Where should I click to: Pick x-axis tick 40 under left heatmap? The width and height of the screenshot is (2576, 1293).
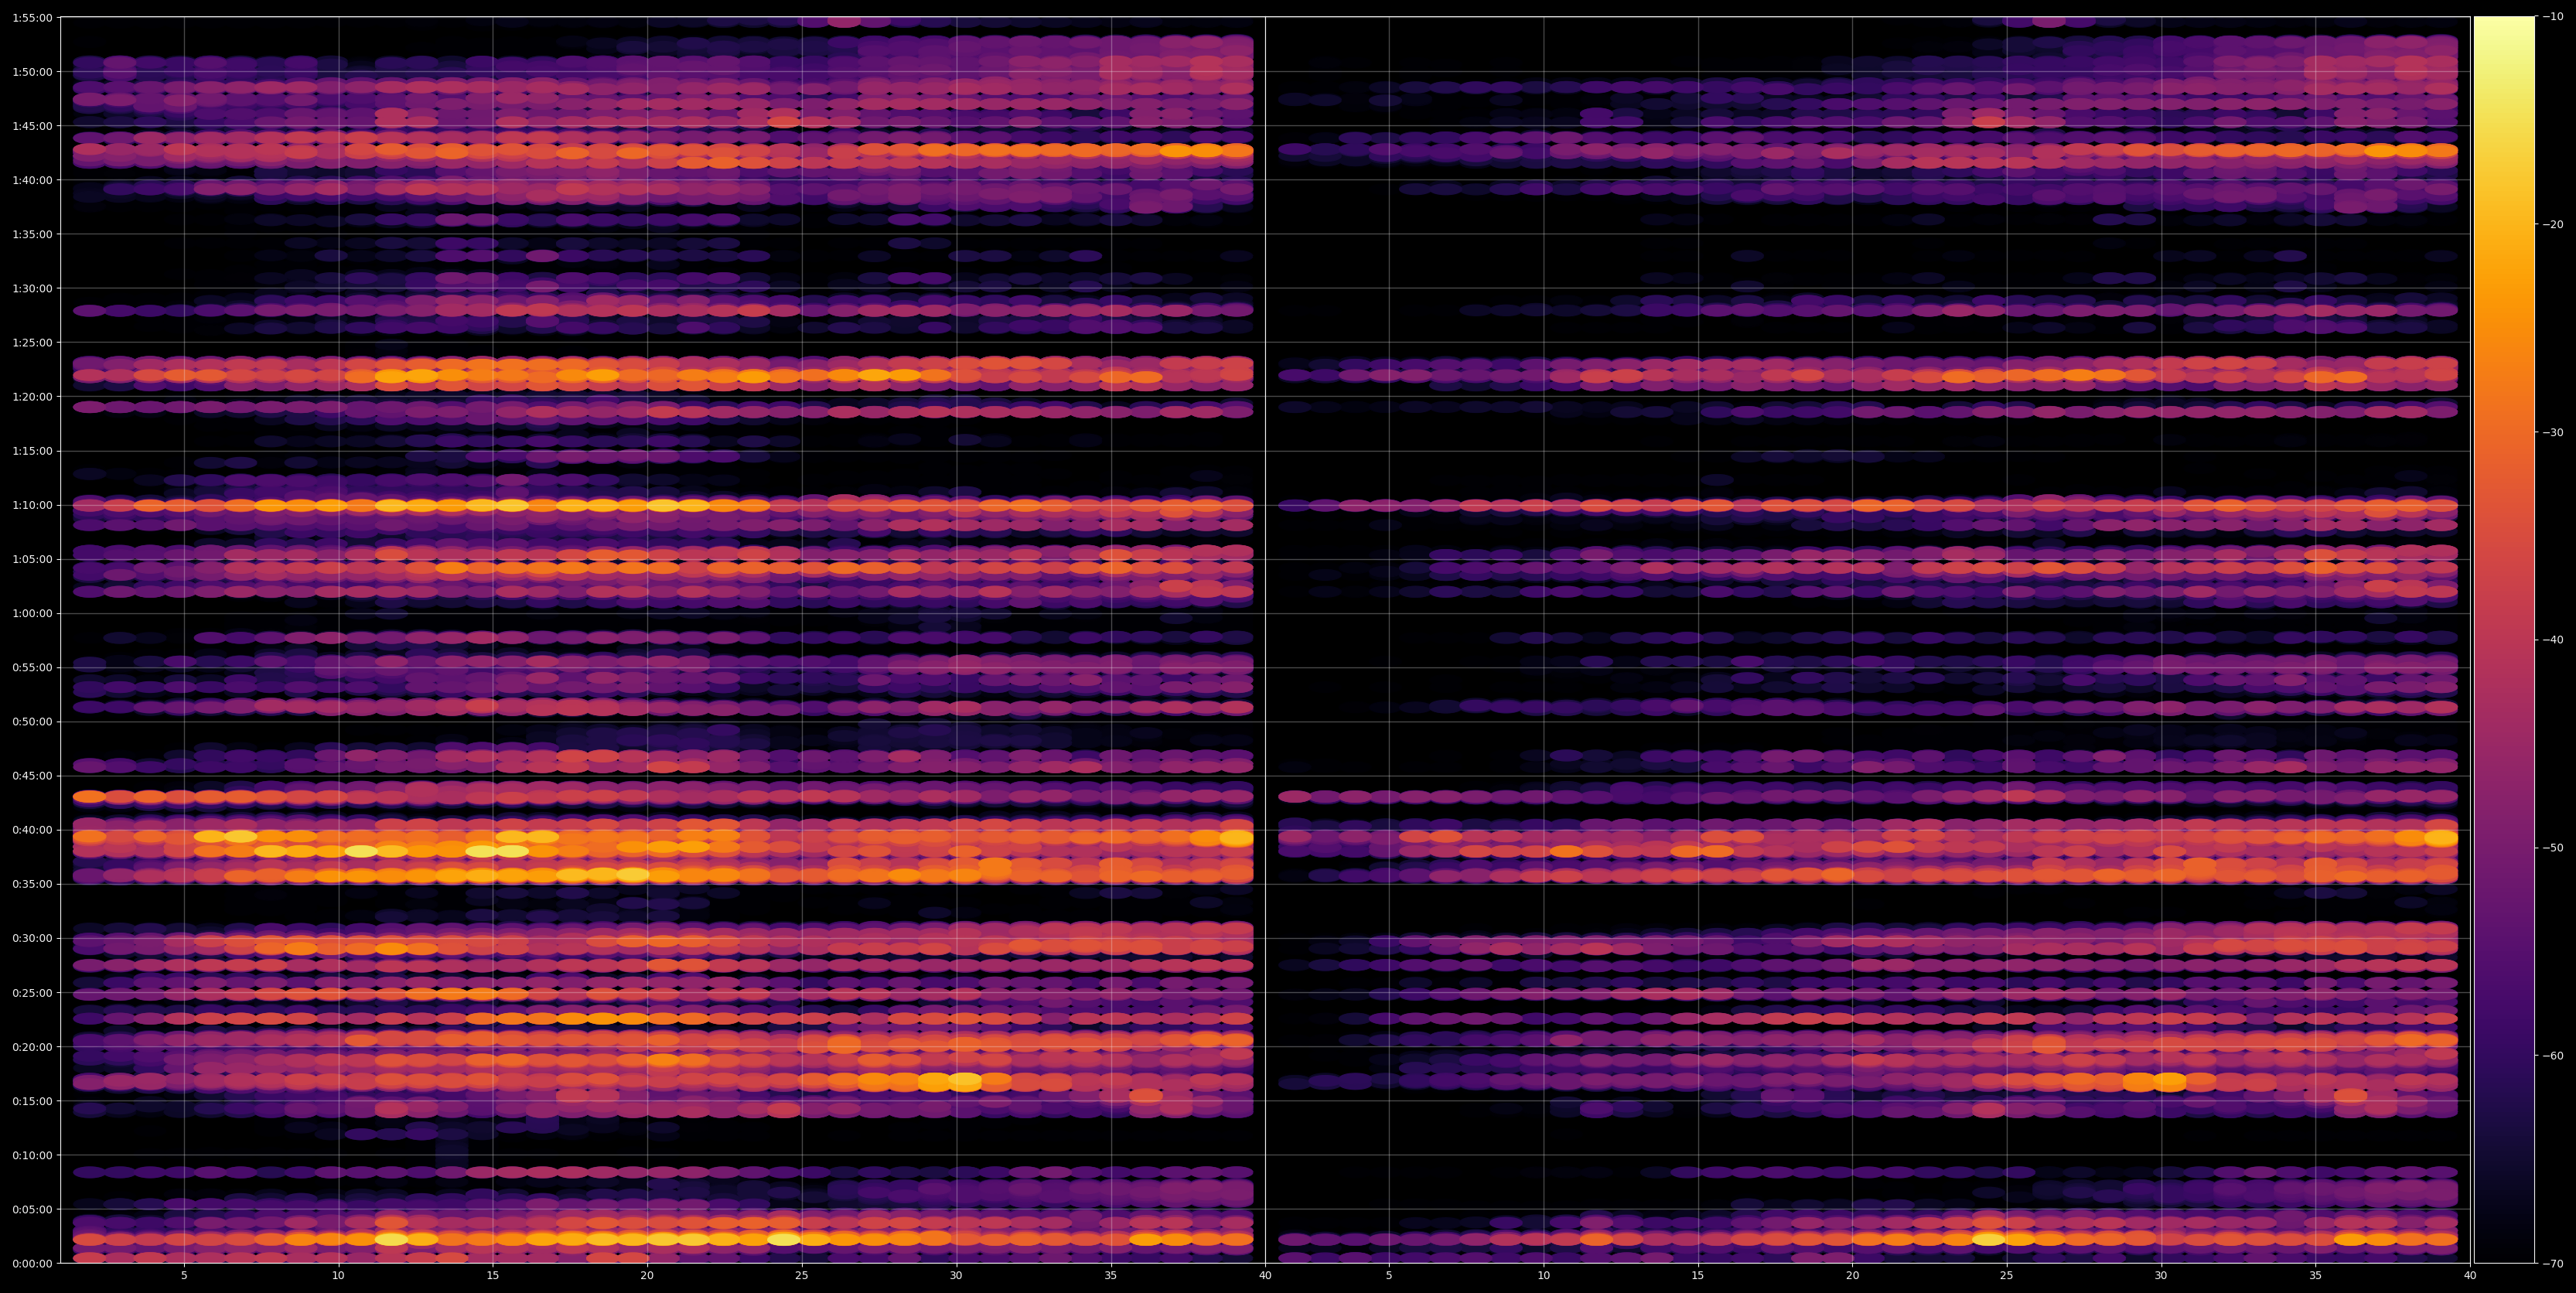pos(1265,1276)
